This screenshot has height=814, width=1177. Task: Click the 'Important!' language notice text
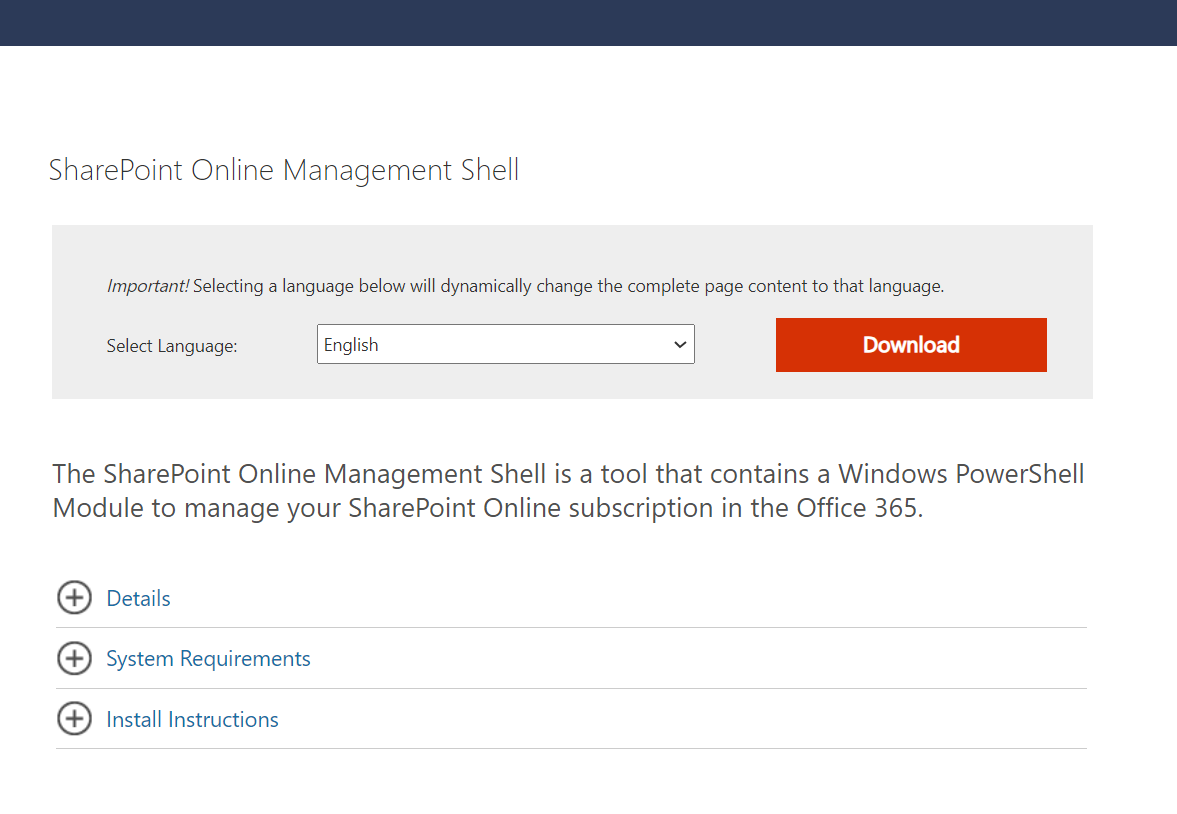pyautogui.click(x=525, y=286)
